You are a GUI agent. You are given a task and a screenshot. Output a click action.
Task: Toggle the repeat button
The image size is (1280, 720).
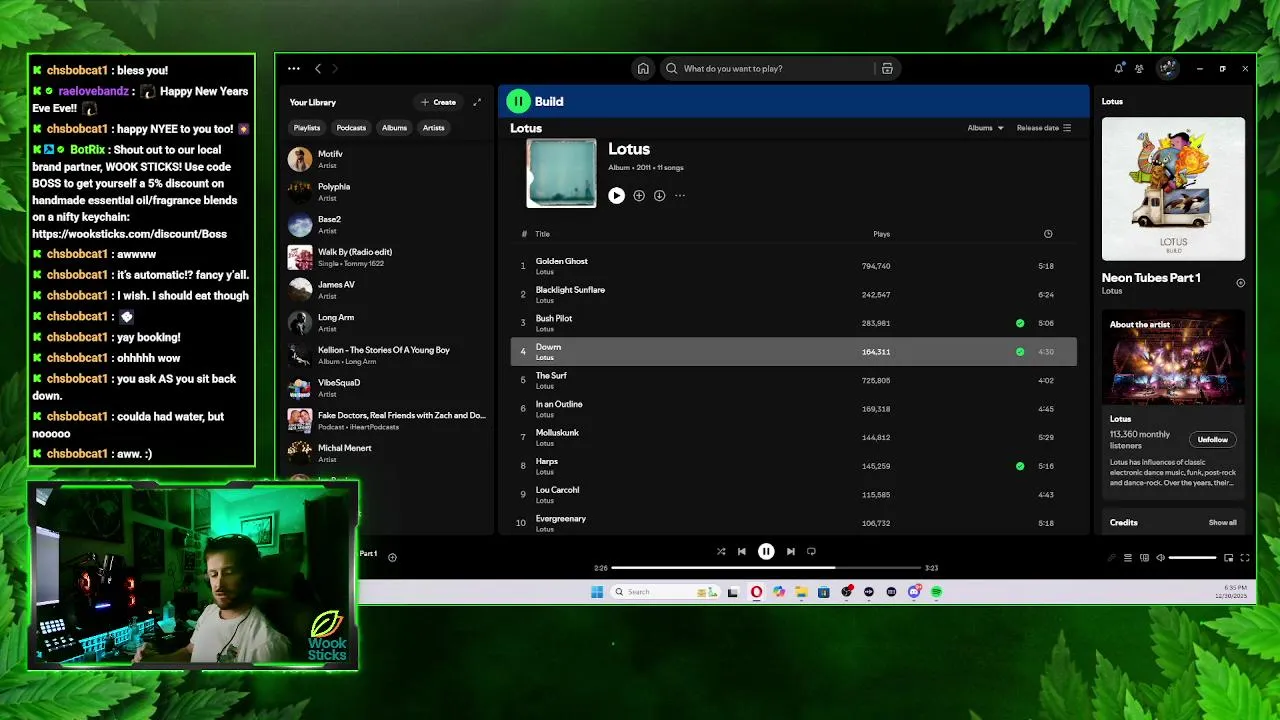pyautogui.click(x=811, y=551)
